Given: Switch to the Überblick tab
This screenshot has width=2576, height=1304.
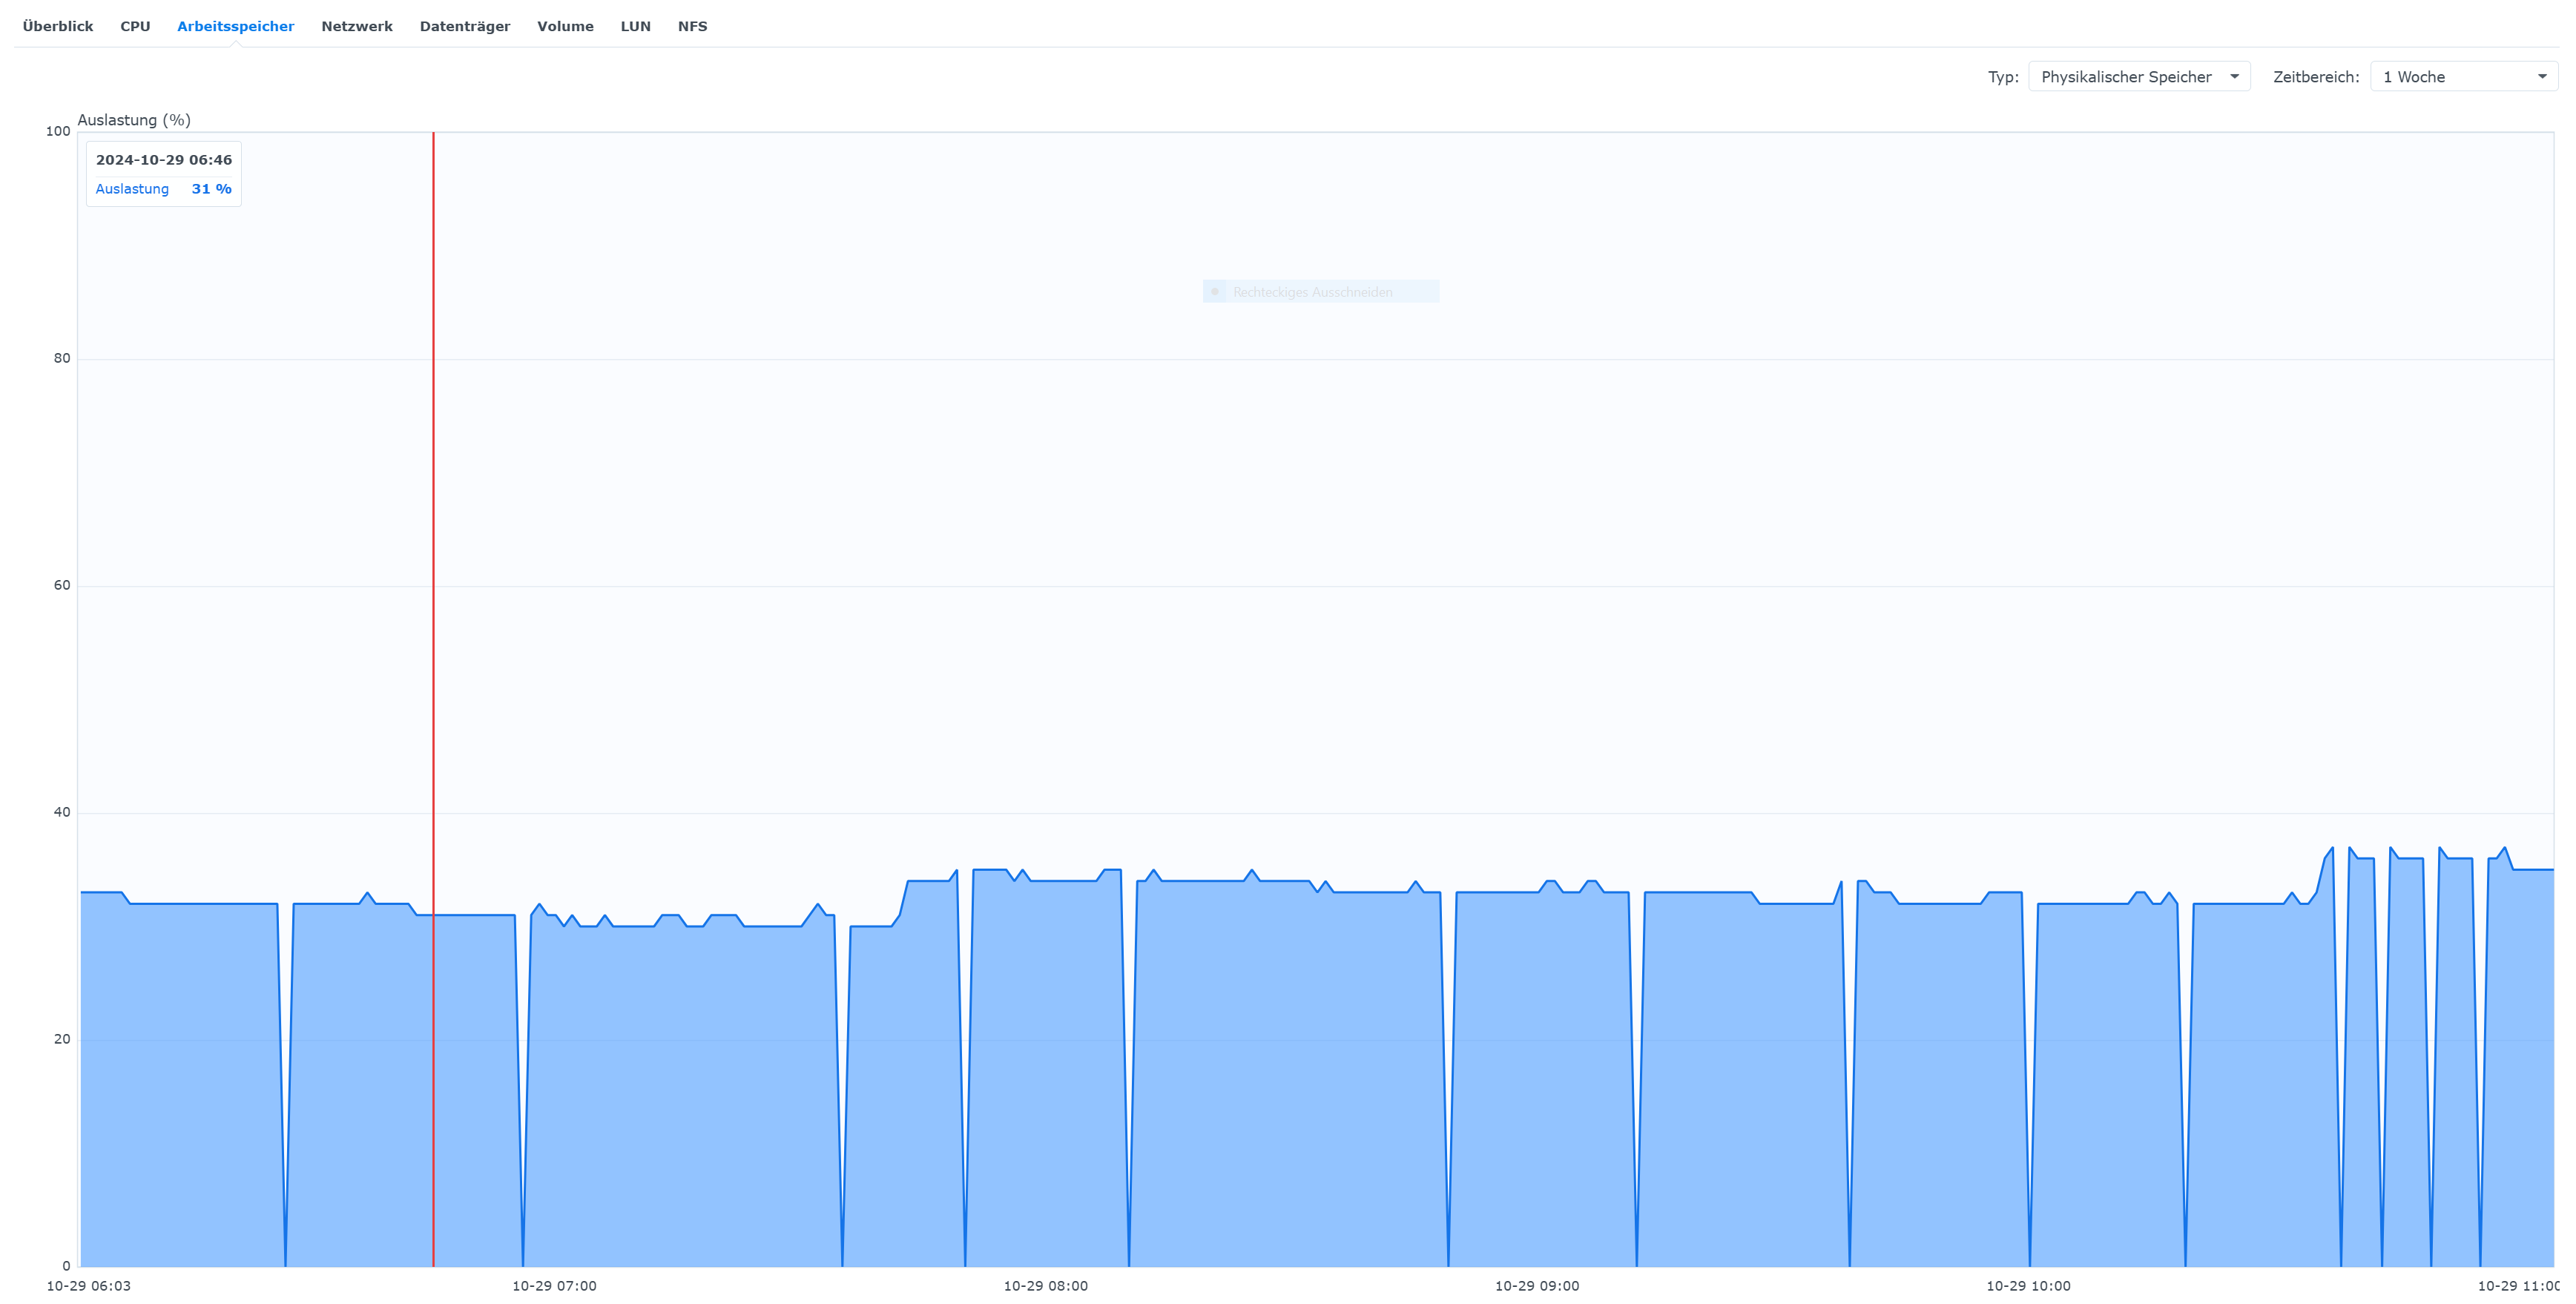Looking at the screenshot, I should coord(58,26).
